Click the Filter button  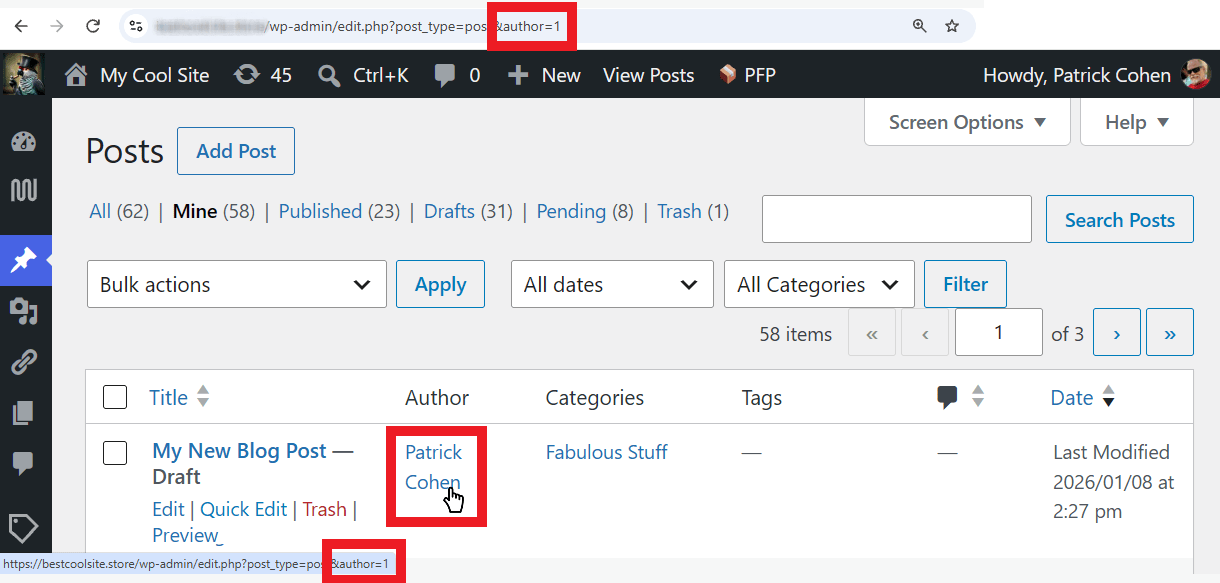click(x=965, y=284)
